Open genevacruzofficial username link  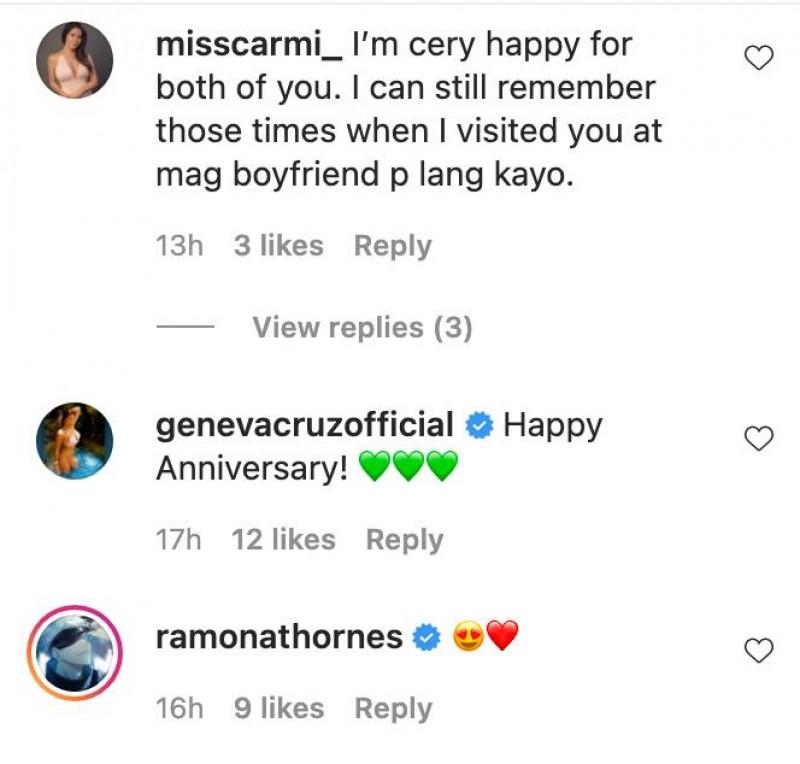point(305,425)
